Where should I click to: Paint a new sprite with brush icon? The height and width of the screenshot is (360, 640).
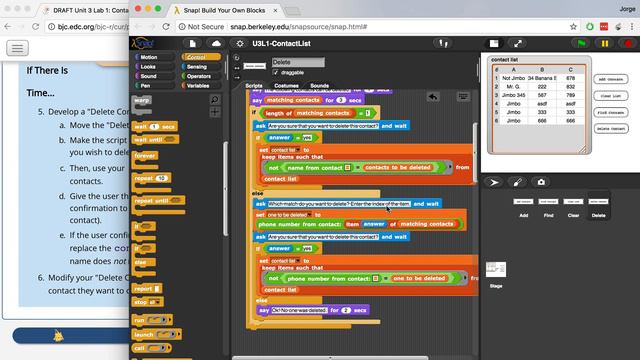tap(518, 182)
